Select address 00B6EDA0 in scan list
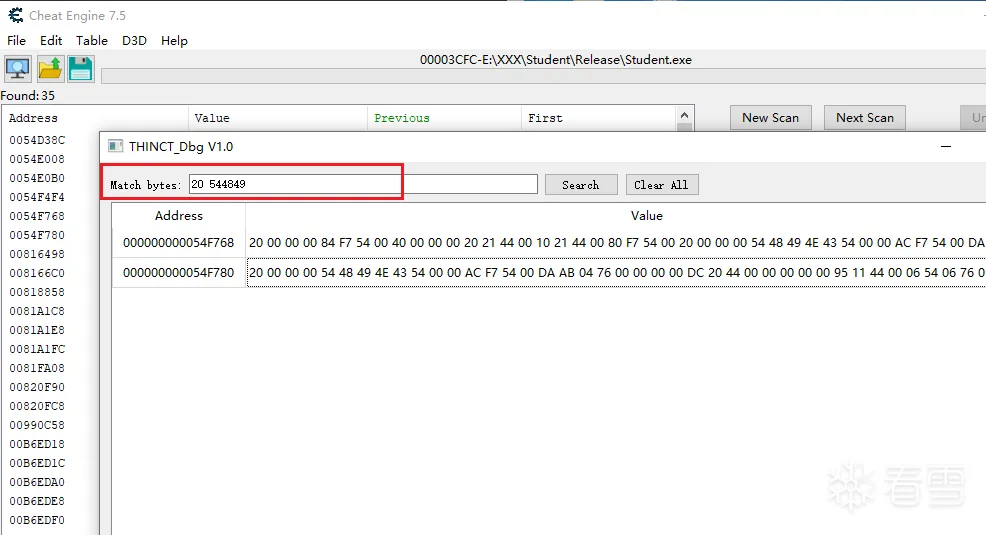986x535 pixels. pyautogui.click(x=37, y=482)
